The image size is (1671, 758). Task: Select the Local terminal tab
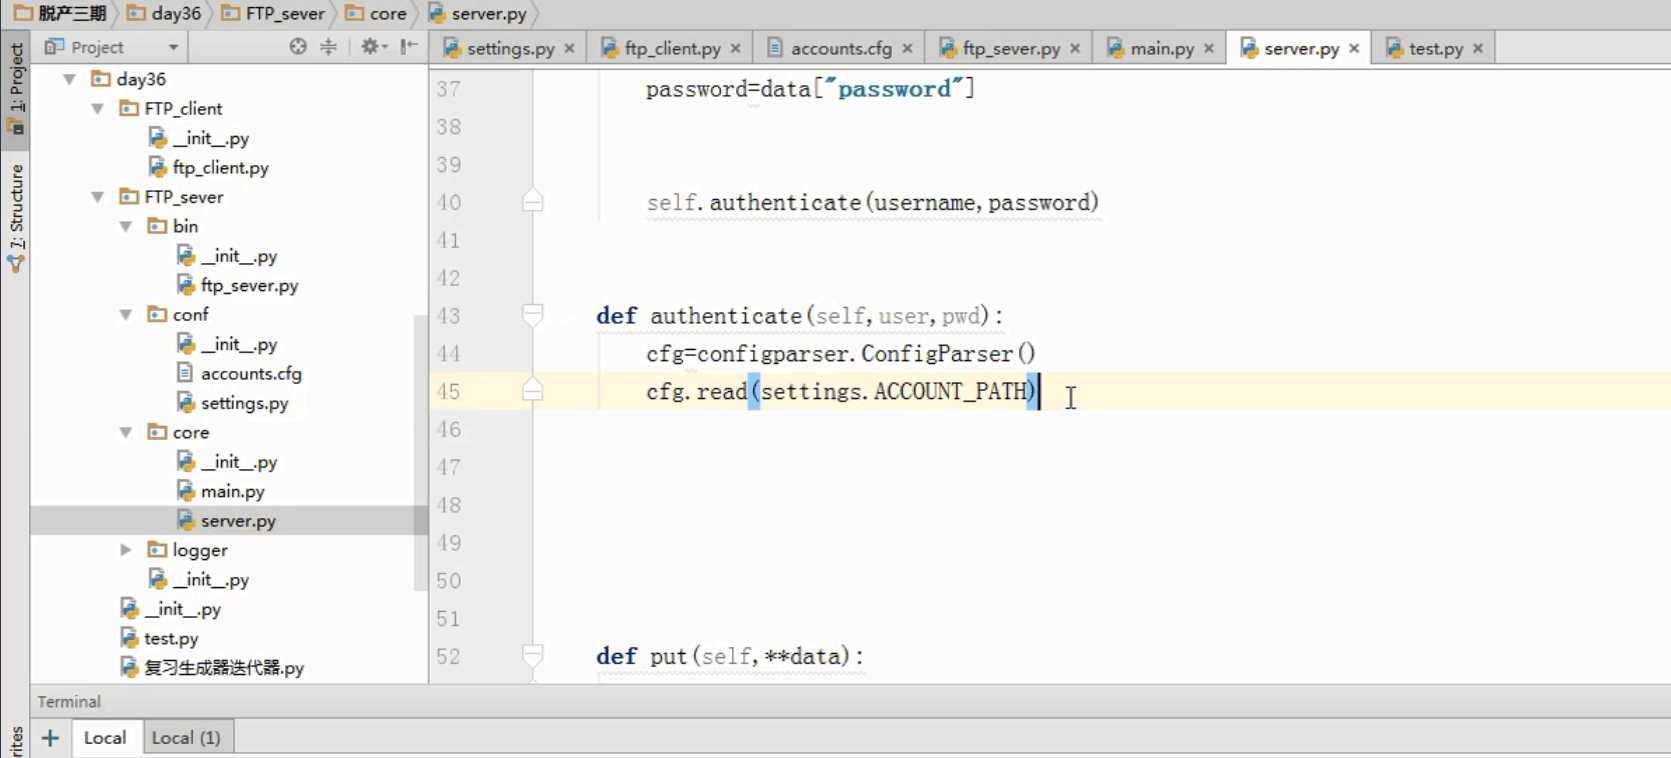pyautogui.click(x=105, y=738)
